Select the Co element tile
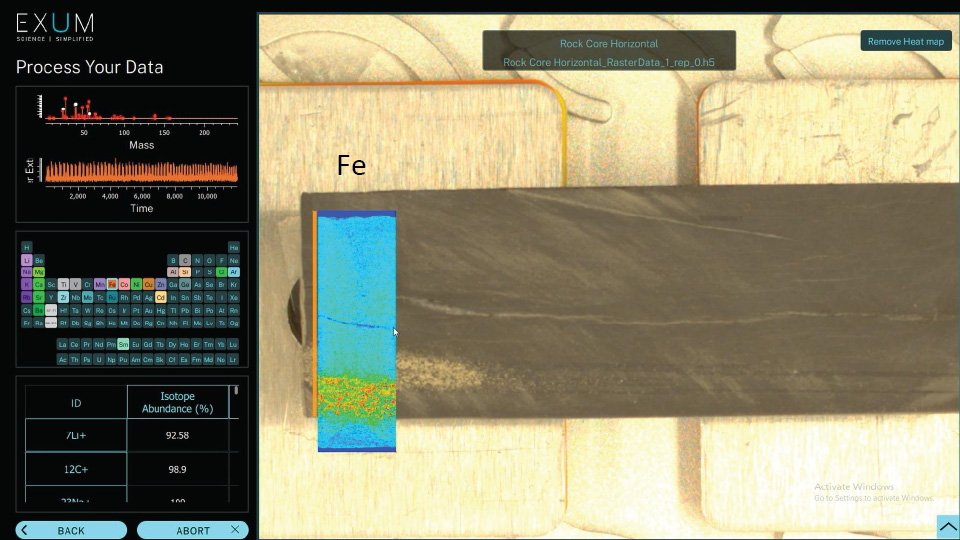The image size is (960, 540). (124, 284)
